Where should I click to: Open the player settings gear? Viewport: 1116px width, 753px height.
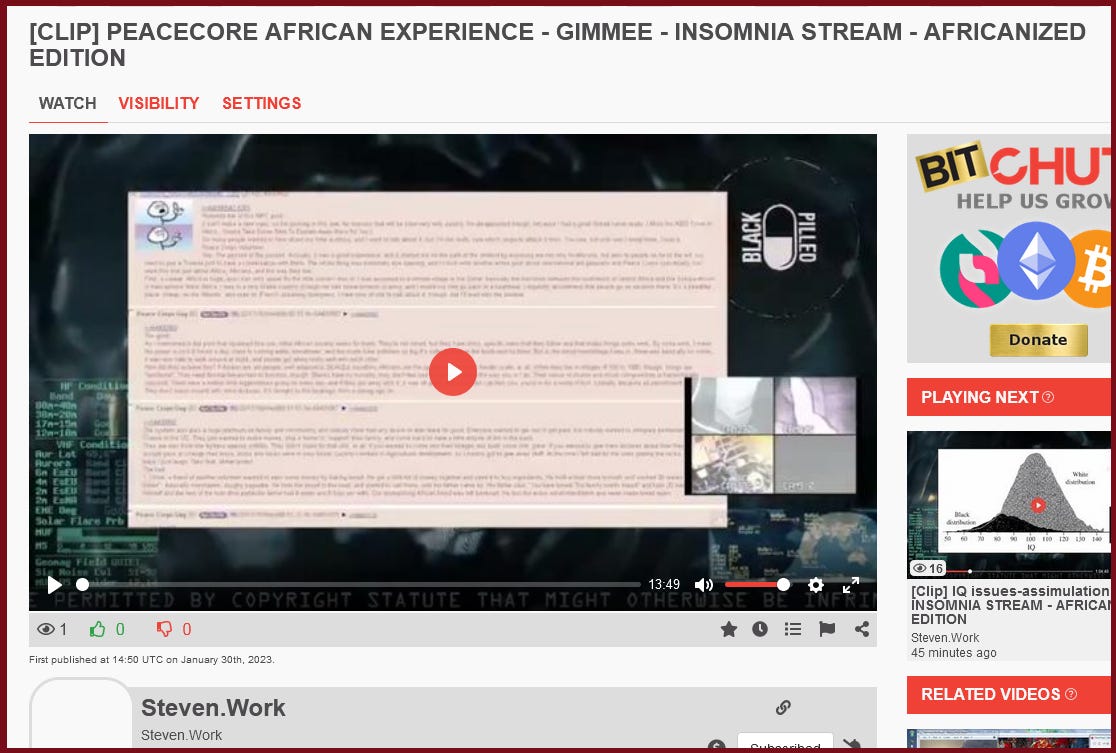[816, 585]
